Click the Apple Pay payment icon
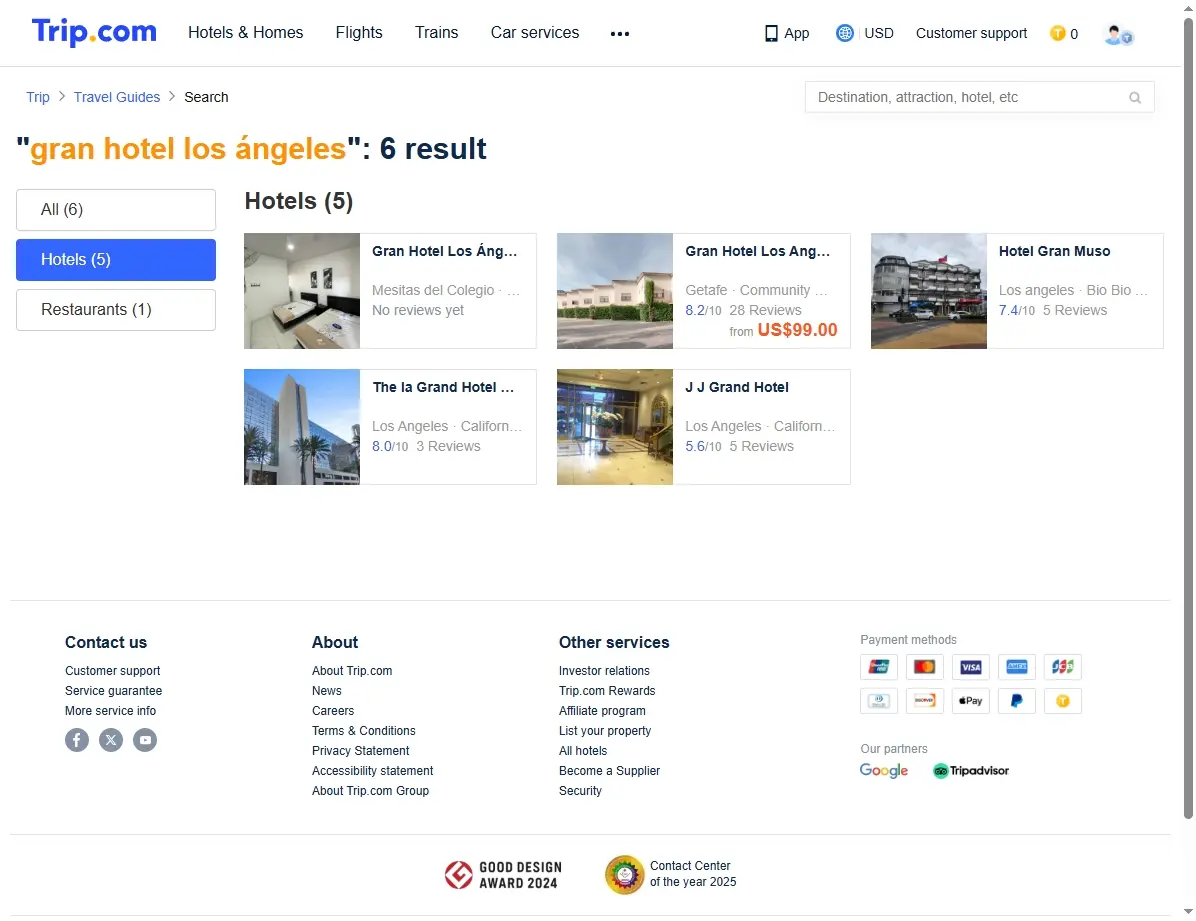Viewport: 1196px width, 921px height. point(970,700)
